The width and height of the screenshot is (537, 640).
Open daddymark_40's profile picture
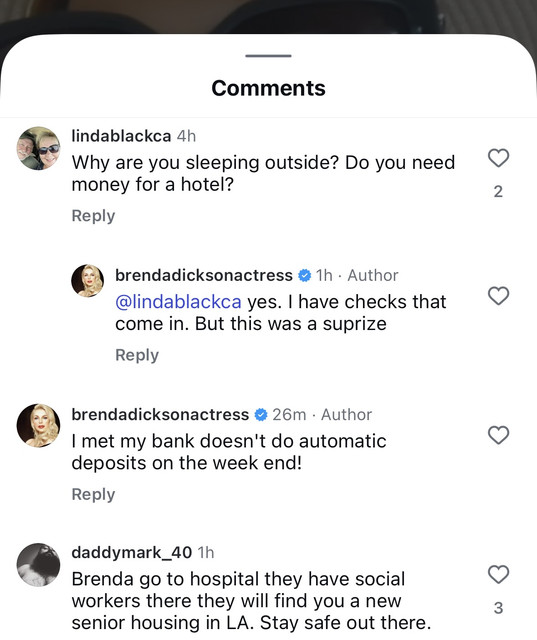coord(38,565)
